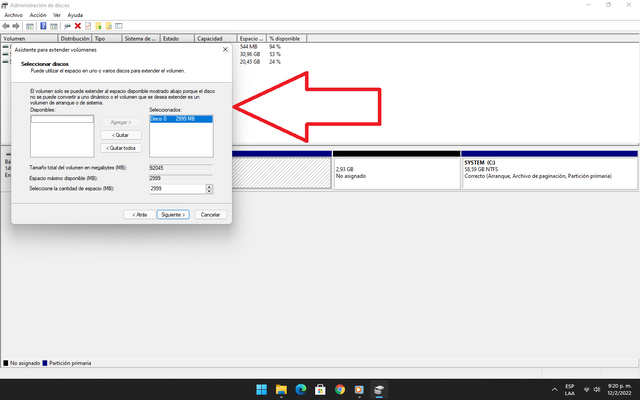640x400 pixels.
Task: Open the blue Help question mark icon
Action: (43, 26)
